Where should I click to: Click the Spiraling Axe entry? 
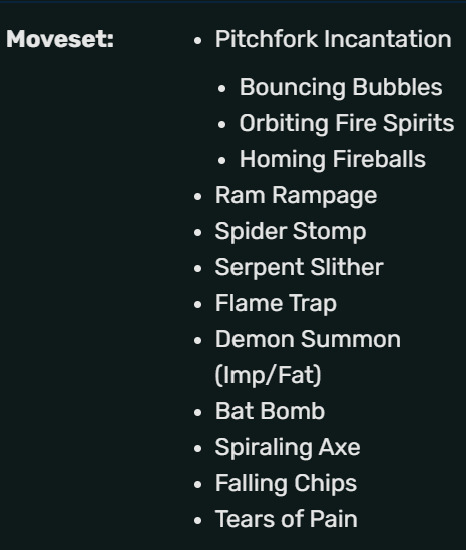click(288, 447)
